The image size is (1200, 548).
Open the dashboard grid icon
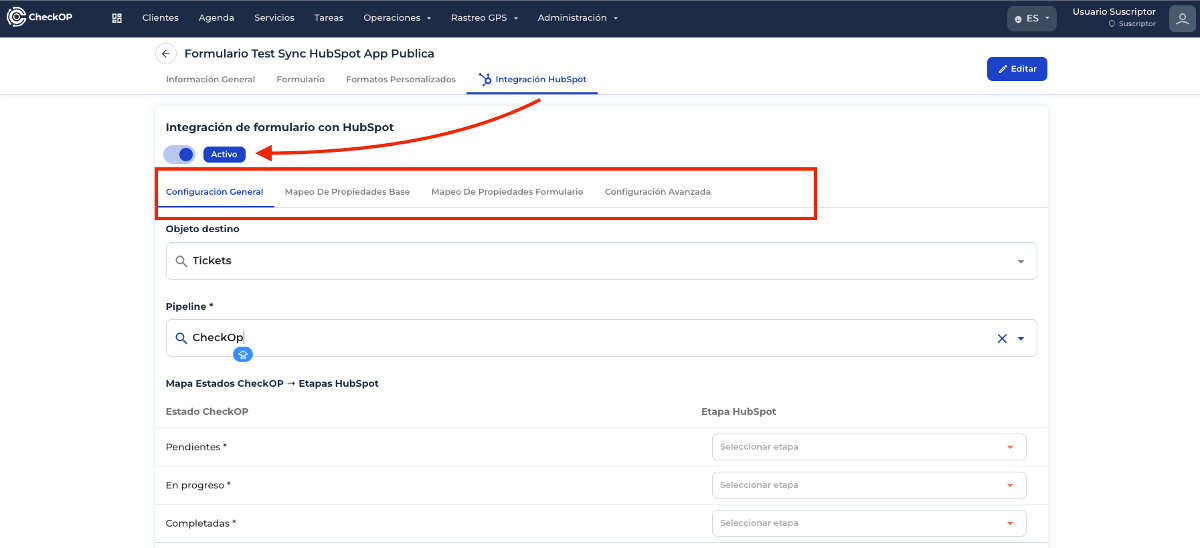coord(117,18)
